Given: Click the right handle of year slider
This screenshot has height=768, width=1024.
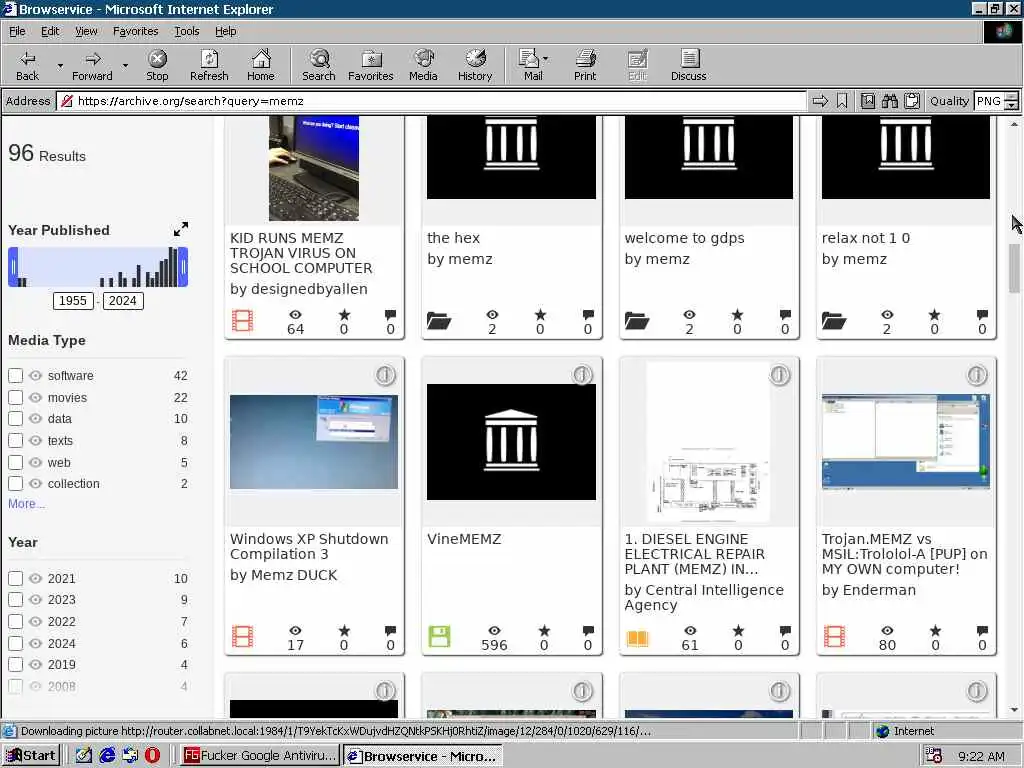Looking at the screenshot, I should [x=184, y=266].
